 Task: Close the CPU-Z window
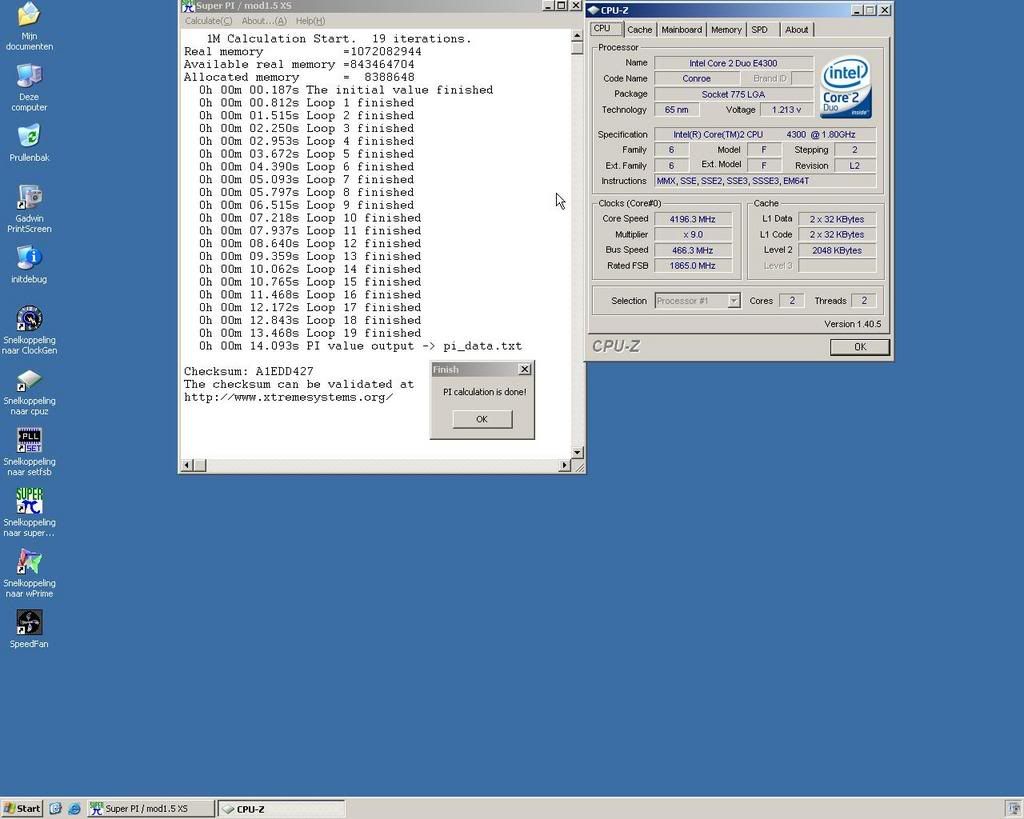click(x=884, y=10)
